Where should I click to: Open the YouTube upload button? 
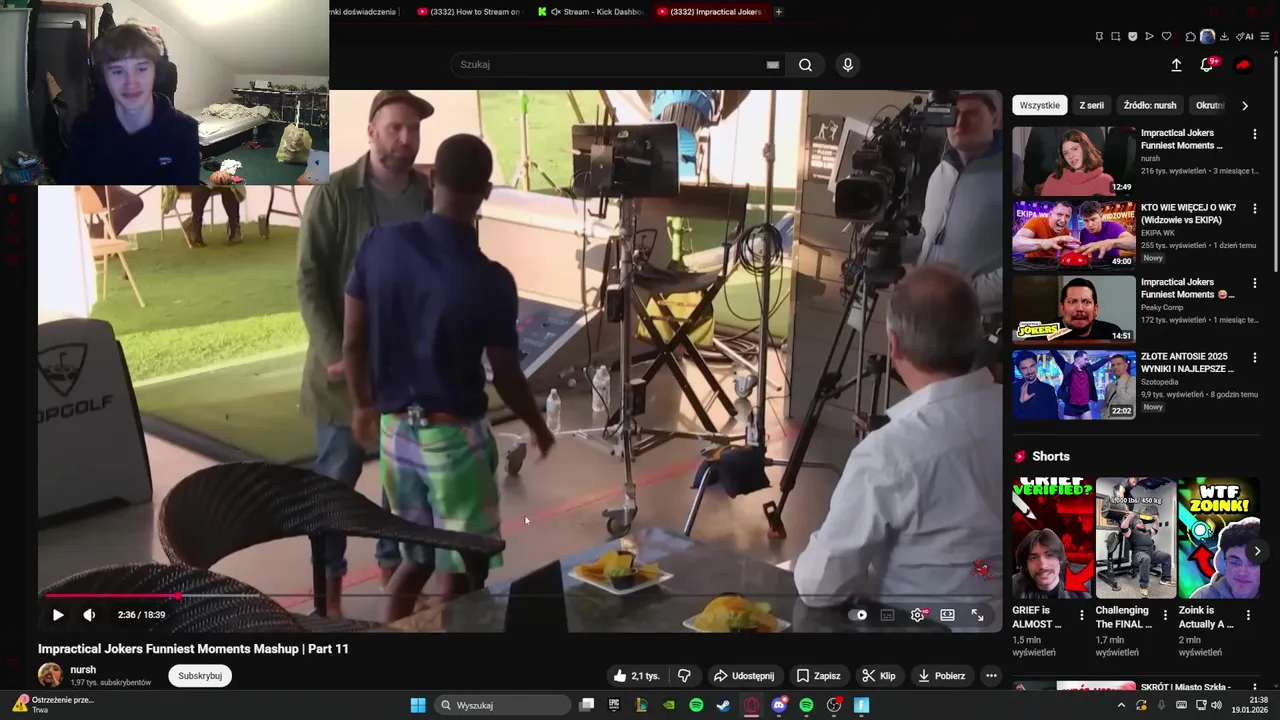click(1176, 65)
